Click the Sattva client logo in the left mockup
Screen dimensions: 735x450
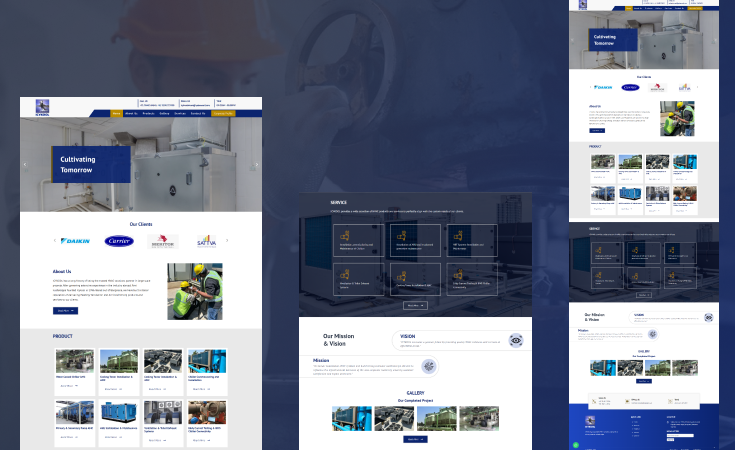point(204,241)
